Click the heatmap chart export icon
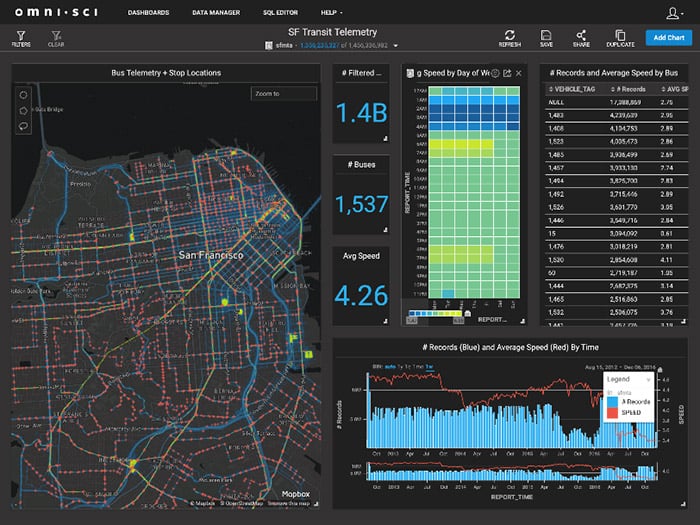 (507, 73)
